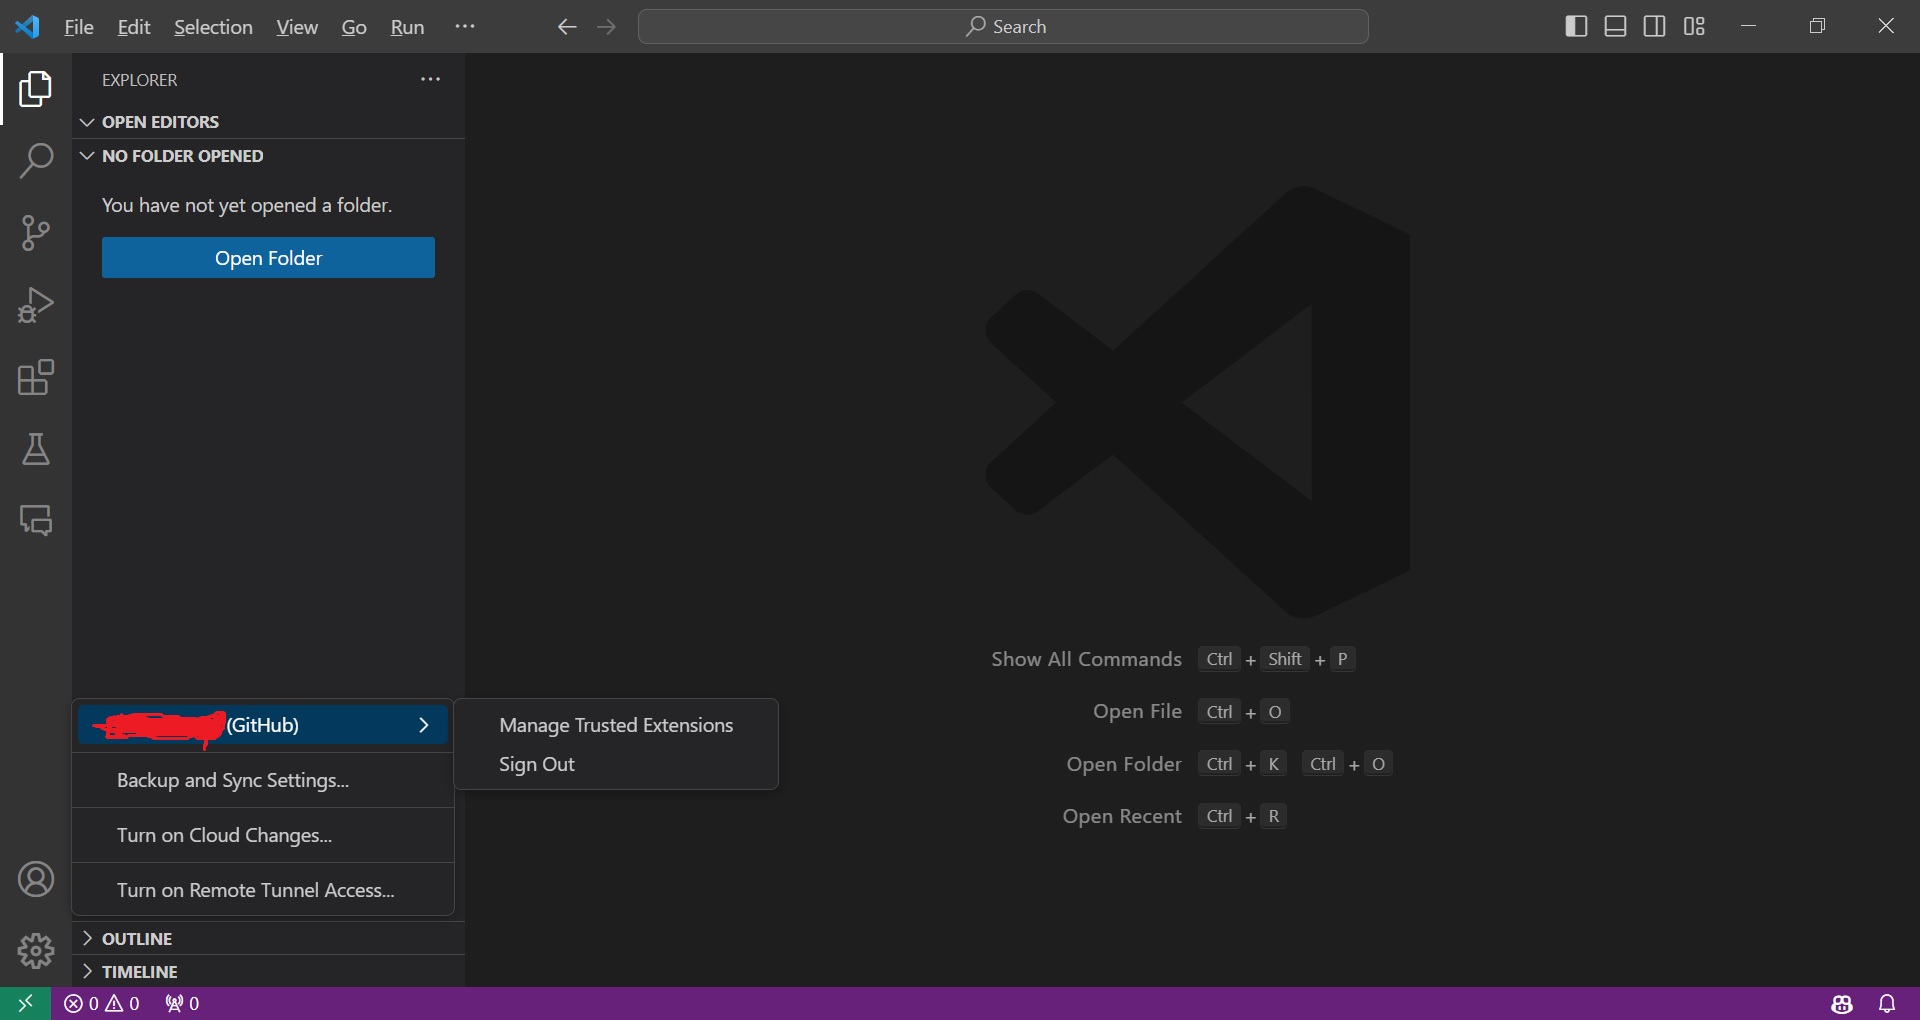
Task: Select Manage Trusted Extensions
Action: coord(616,725)
